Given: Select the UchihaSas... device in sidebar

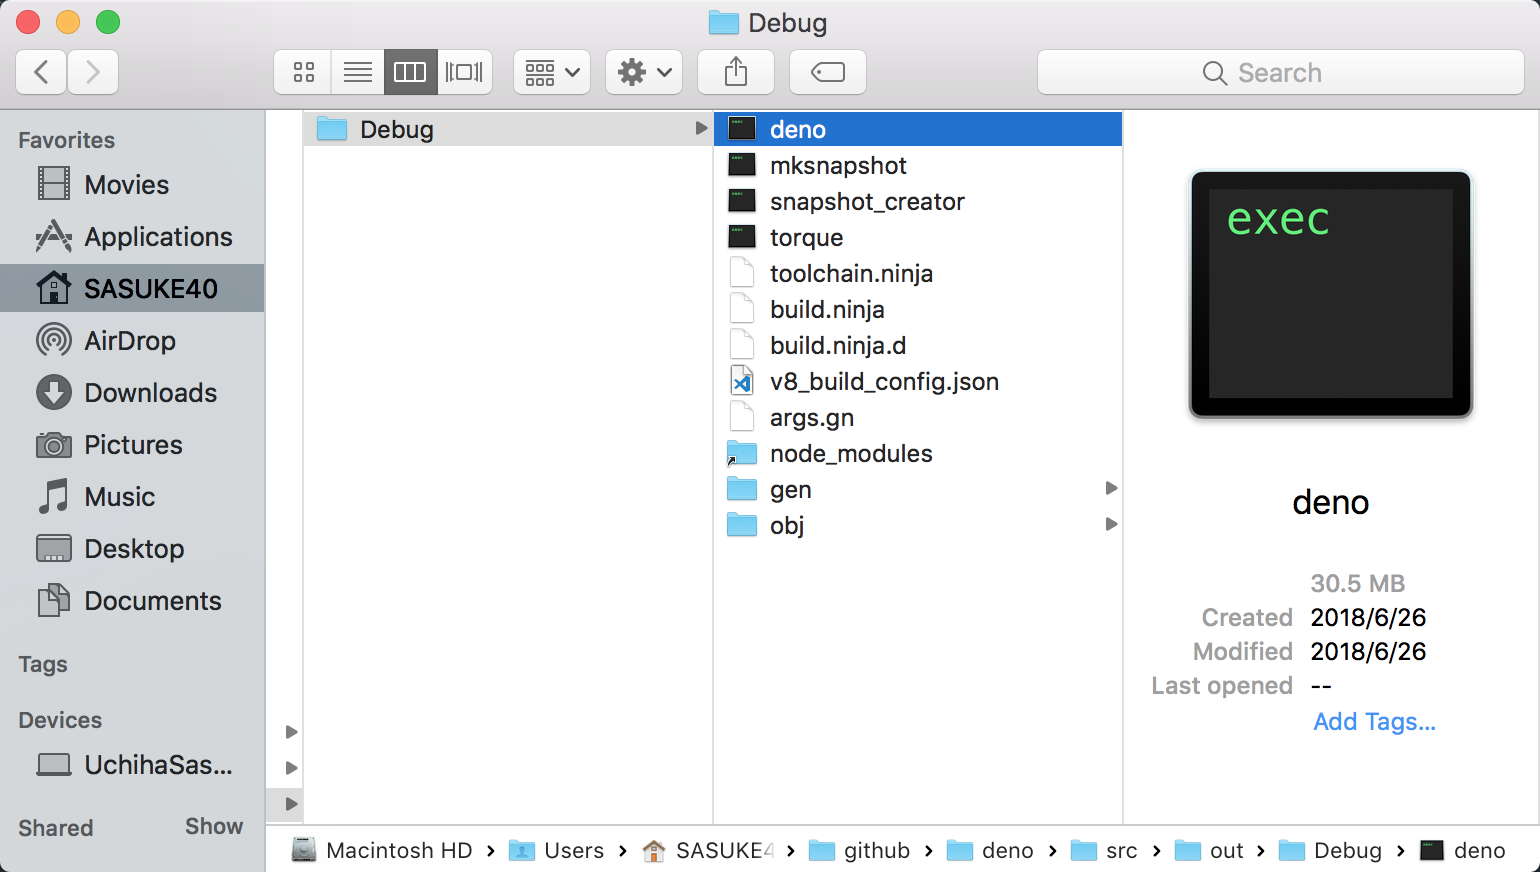Looking at the screenshot, I should [132, 765].
